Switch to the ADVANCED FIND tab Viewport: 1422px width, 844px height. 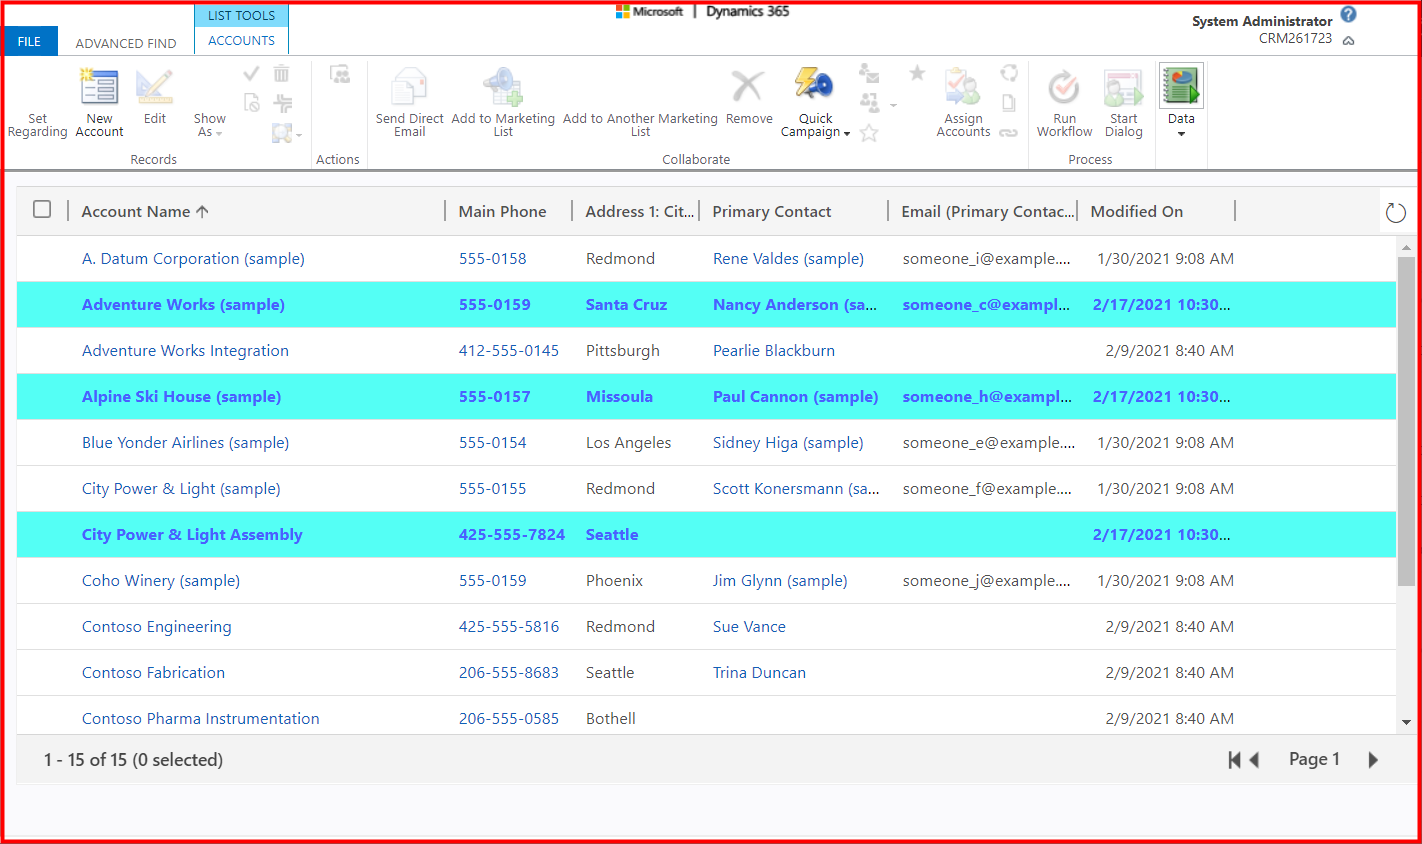point(126,43)
